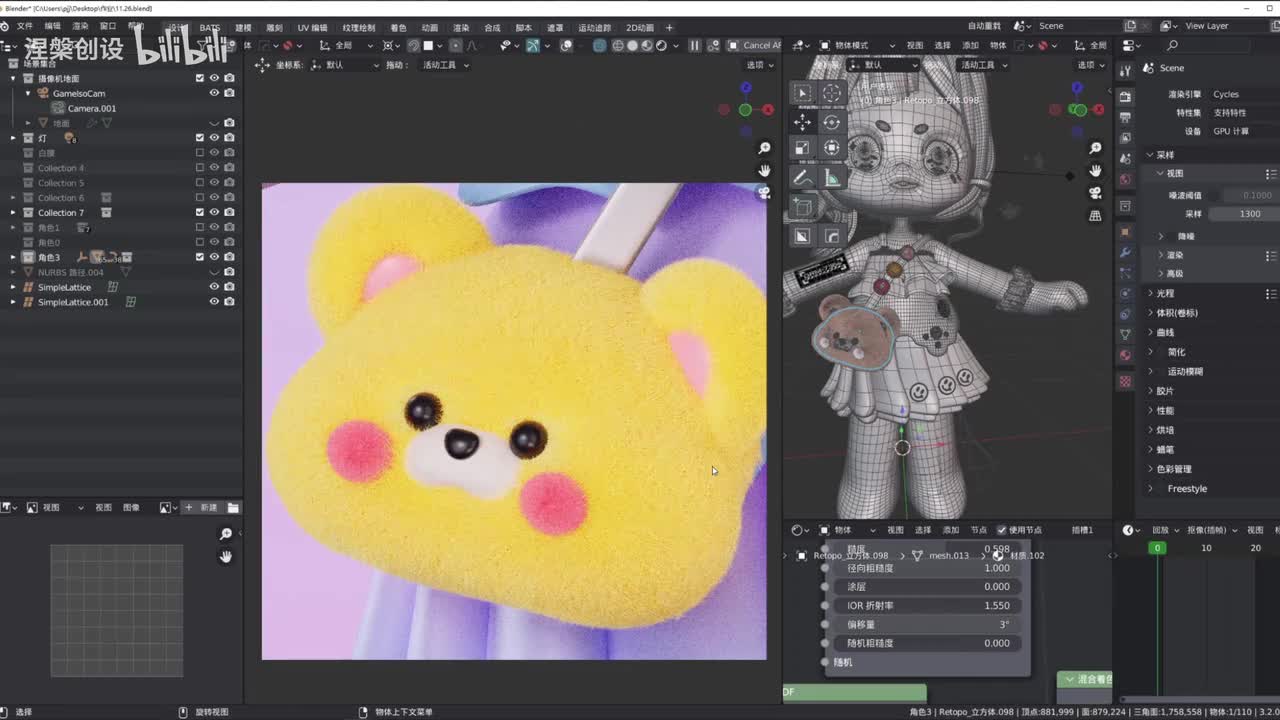Activate the Move tool in viewport toolbar

pyautogui.click(x=802, y=122)
